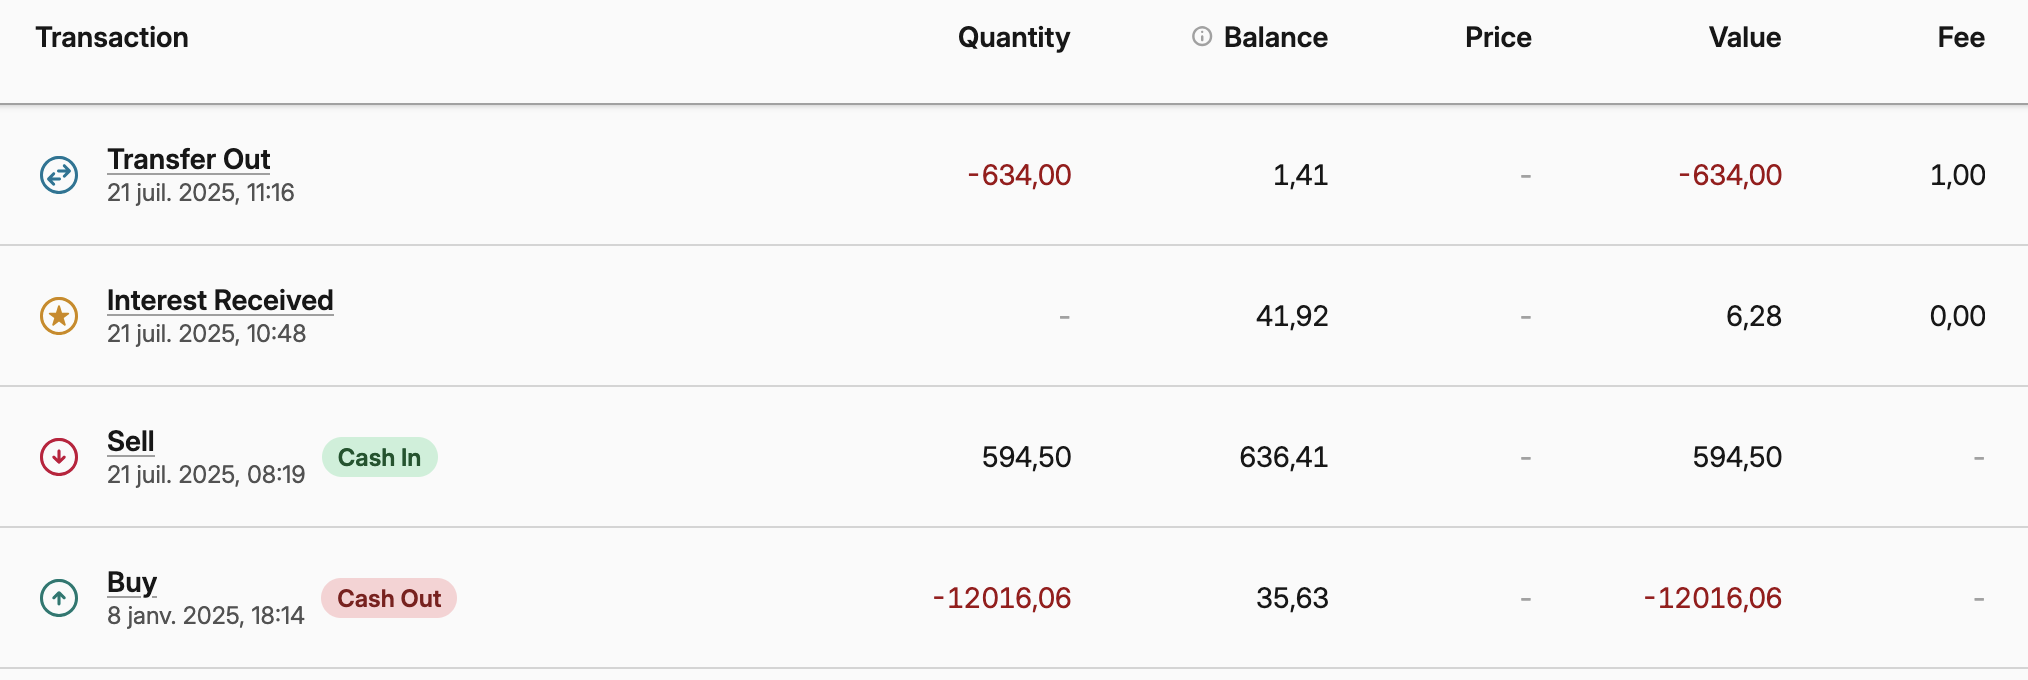This screenshot has height=680, width=2028.
Task: Sort by the Transaction column header
Action: click(112, 37)
